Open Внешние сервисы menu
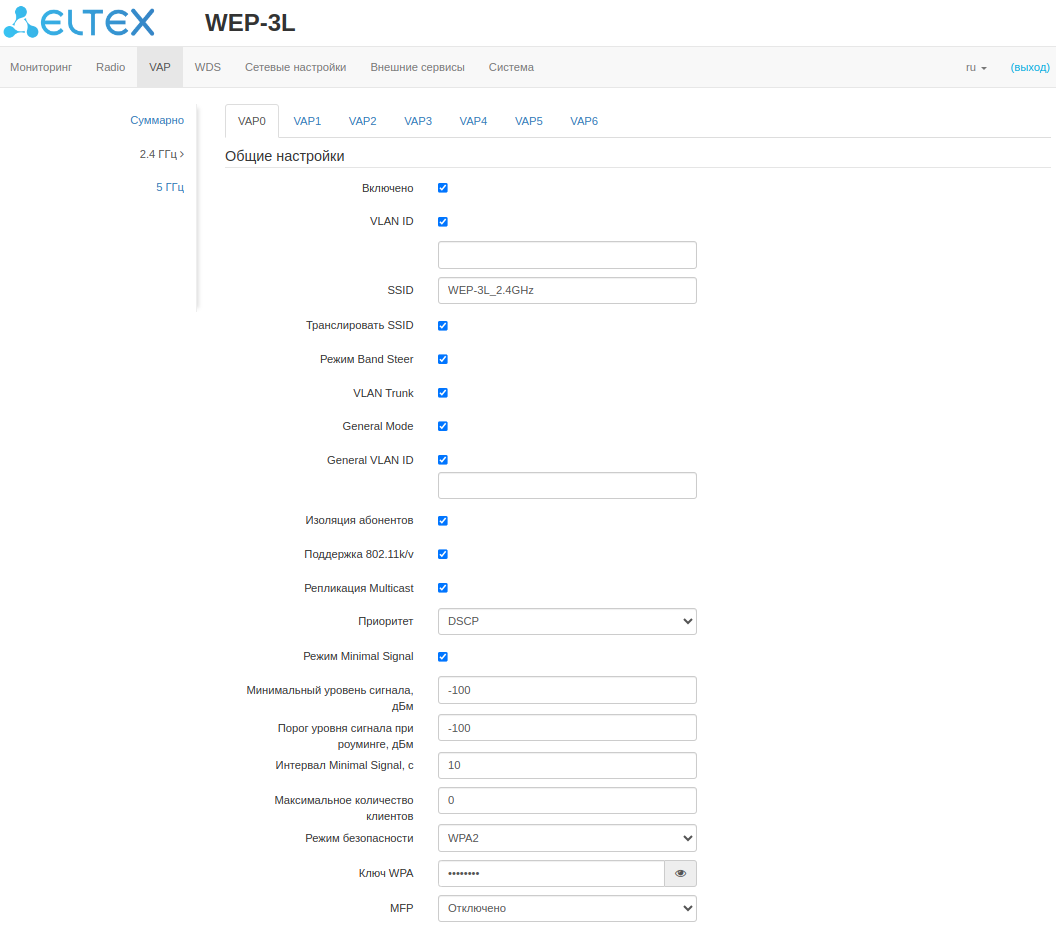 pos(418,67)
